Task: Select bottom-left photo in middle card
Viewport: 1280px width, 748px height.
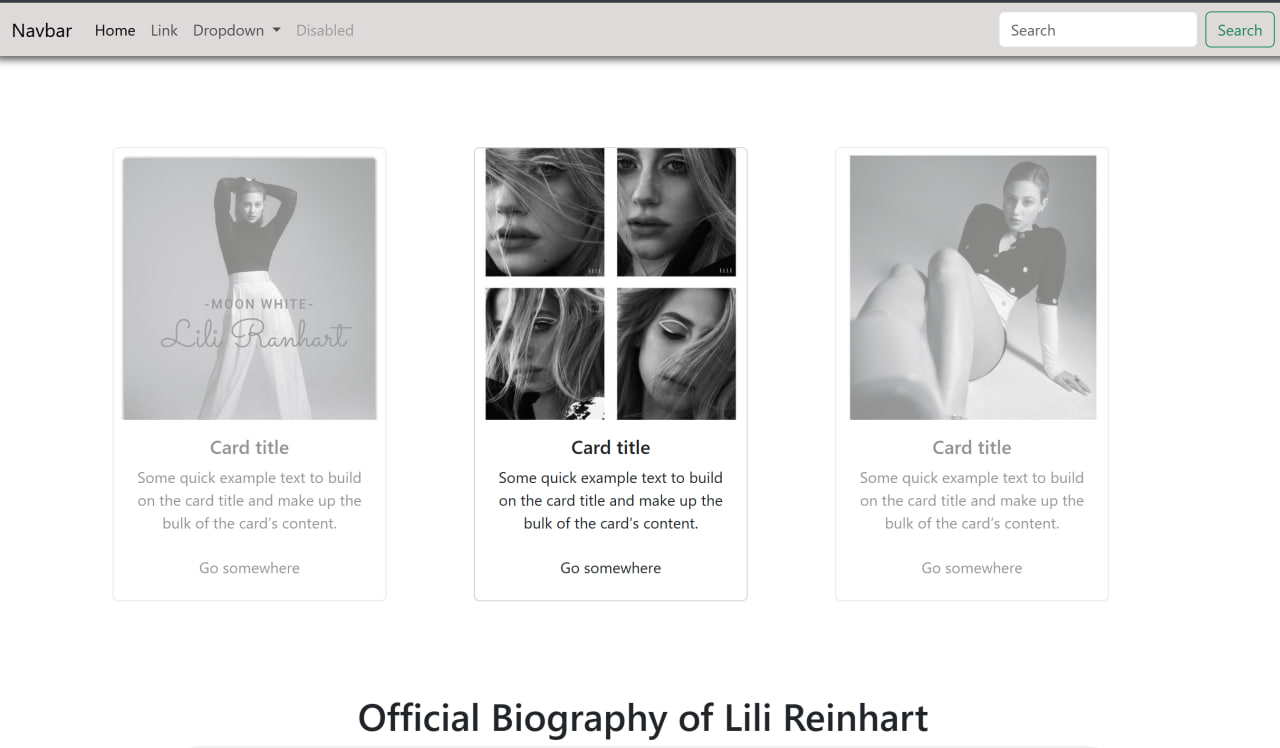Action: (544, 354)
